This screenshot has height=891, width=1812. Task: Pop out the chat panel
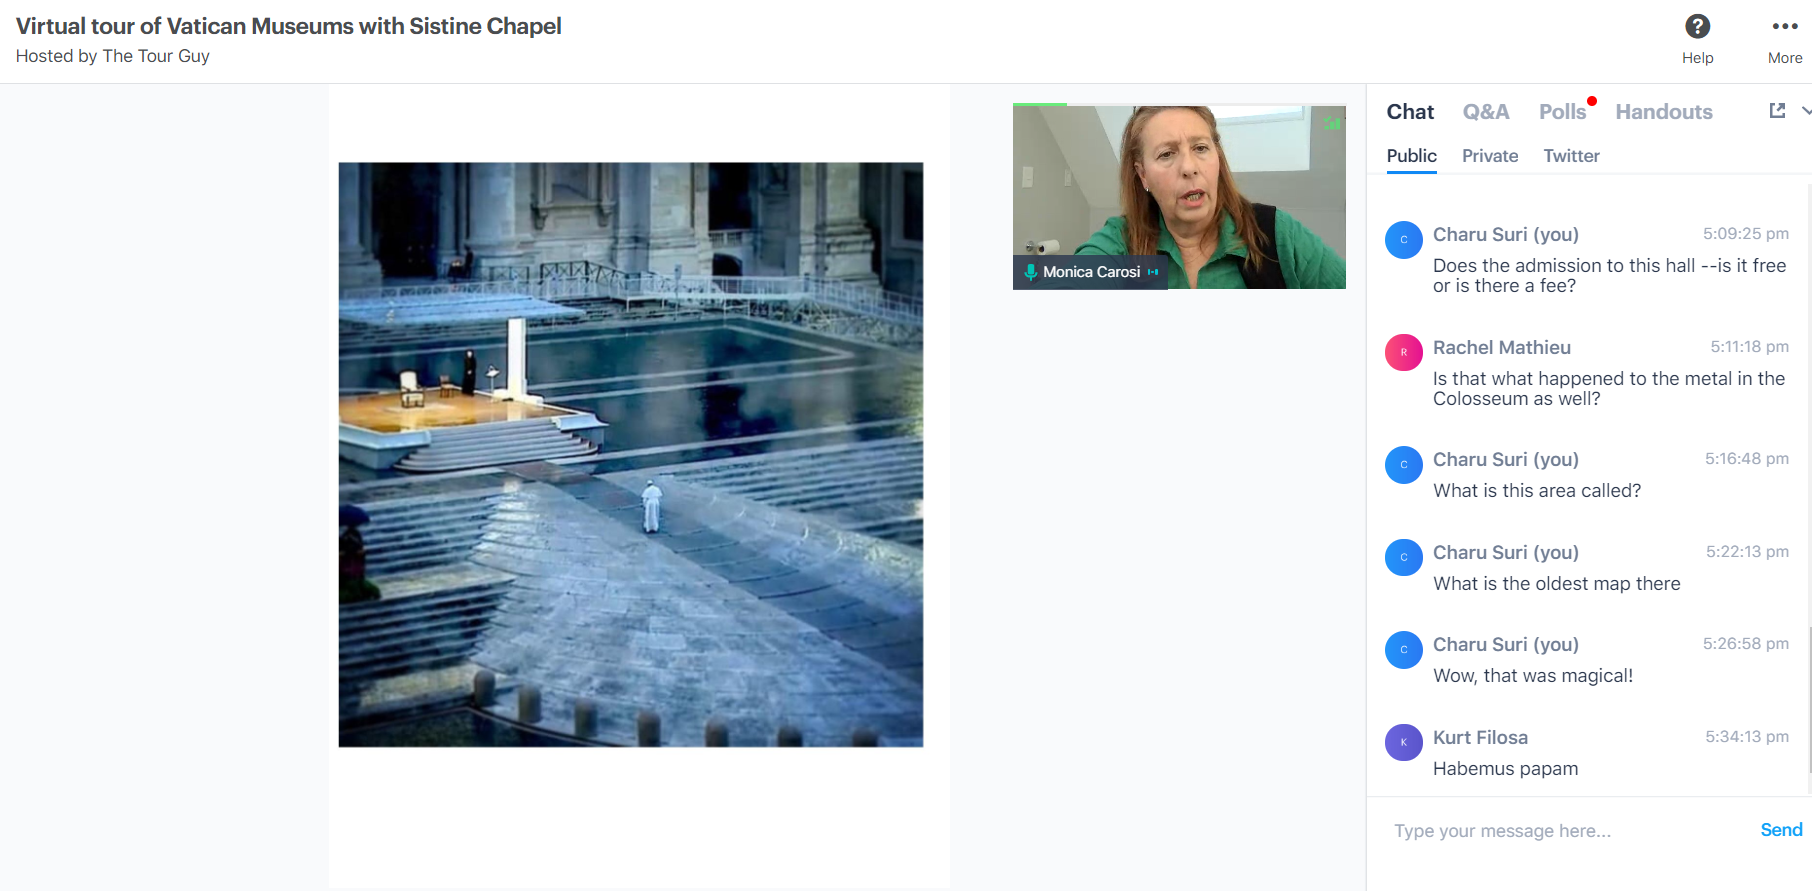[x=1777, y=111]
